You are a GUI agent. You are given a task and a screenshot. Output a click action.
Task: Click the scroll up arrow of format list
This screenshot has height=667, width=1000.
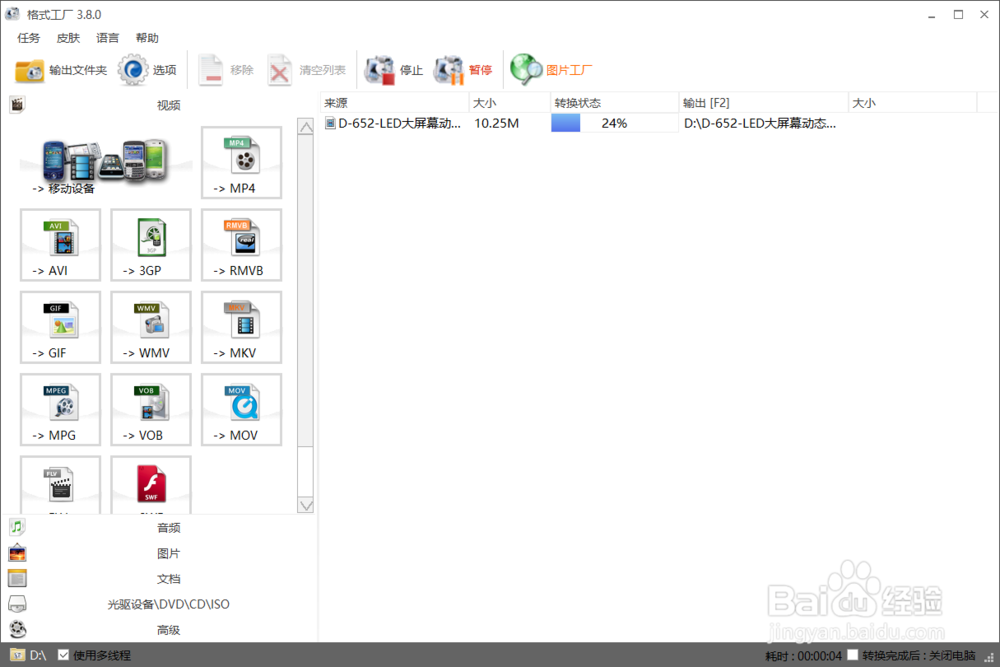pos(306,127)
